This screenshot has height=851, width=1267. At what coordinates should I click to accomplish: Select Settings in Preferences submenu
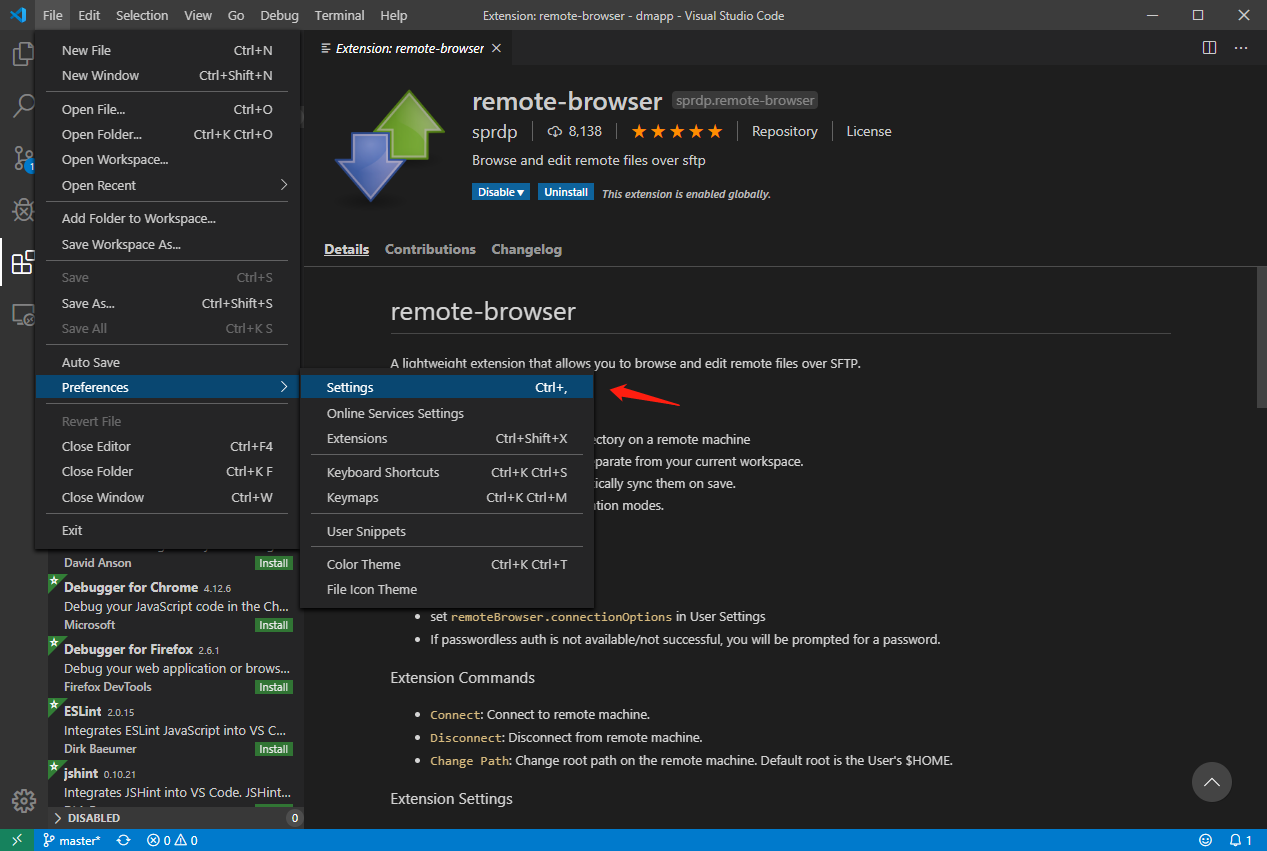tap(447, 387)
